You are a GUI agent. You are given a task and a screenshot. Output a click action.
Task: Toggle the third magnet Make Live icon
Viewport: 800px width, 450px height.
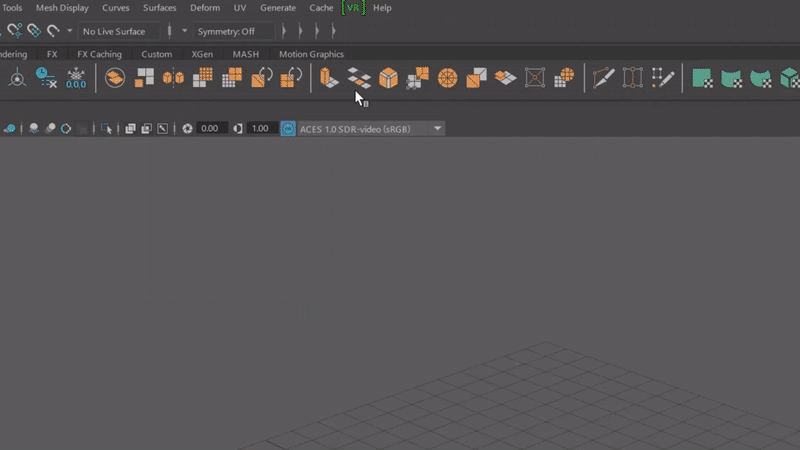point(53,31)
